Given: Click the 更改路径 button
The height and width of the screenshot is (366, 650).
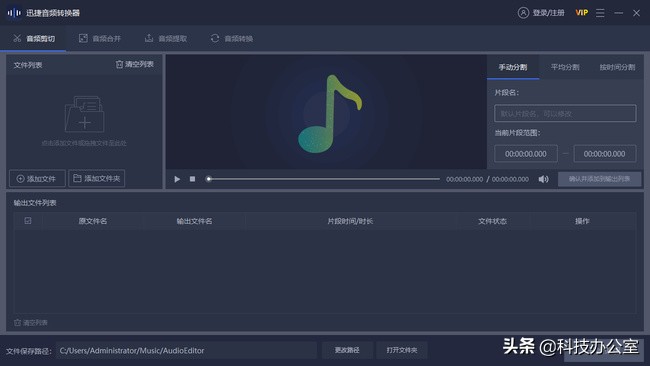Looking at the screenshot, I should coord(347,350).
